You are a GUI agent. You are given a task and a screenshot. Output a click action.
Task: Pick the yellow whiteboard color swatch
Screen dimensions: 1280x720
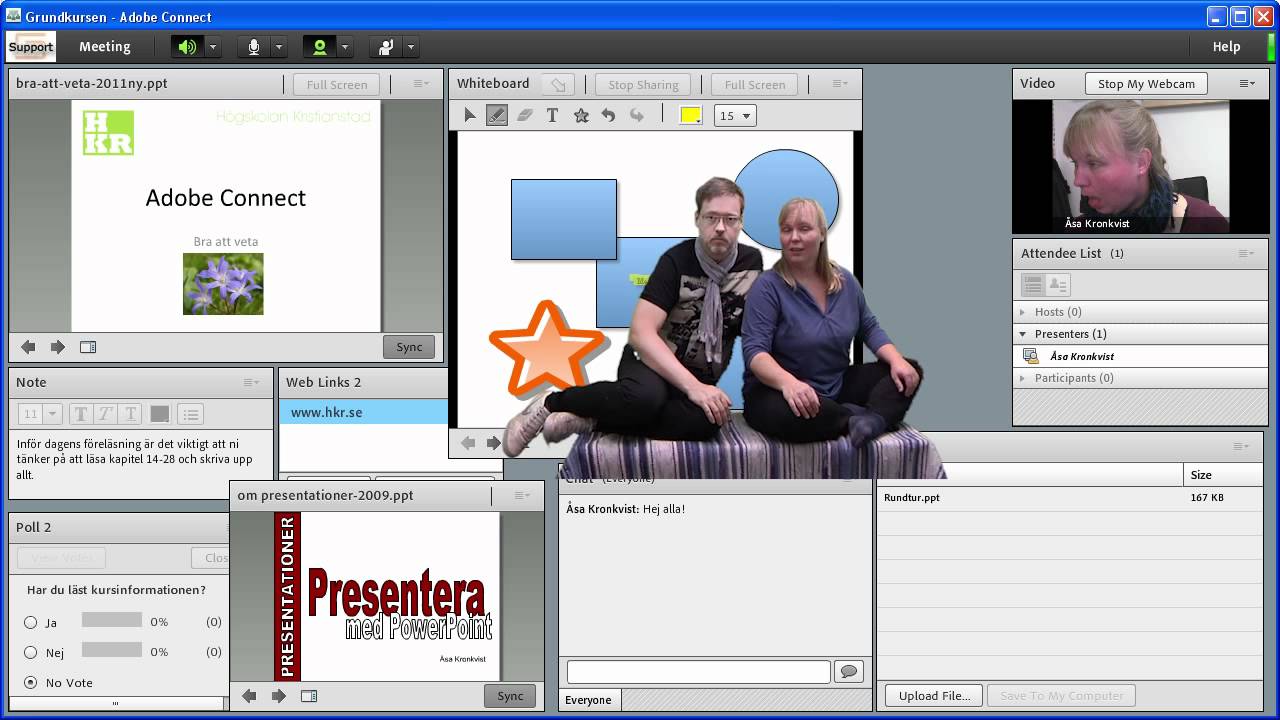[x=690, y=115]
